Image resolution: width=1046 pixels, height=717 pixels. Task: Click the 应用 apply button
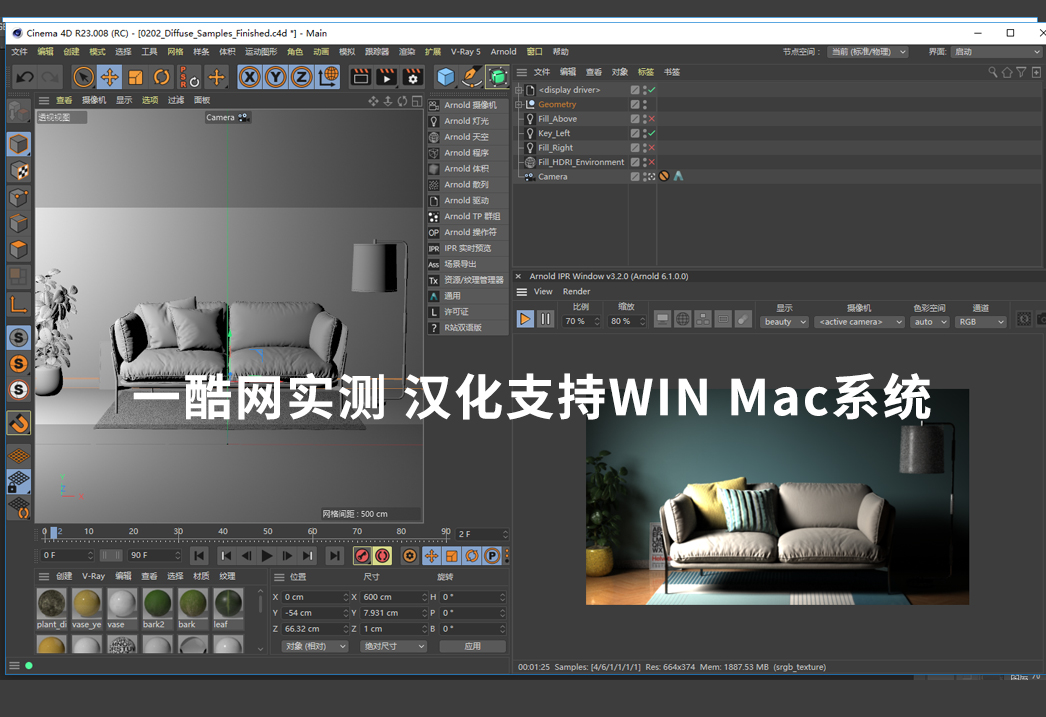[472, 646]
